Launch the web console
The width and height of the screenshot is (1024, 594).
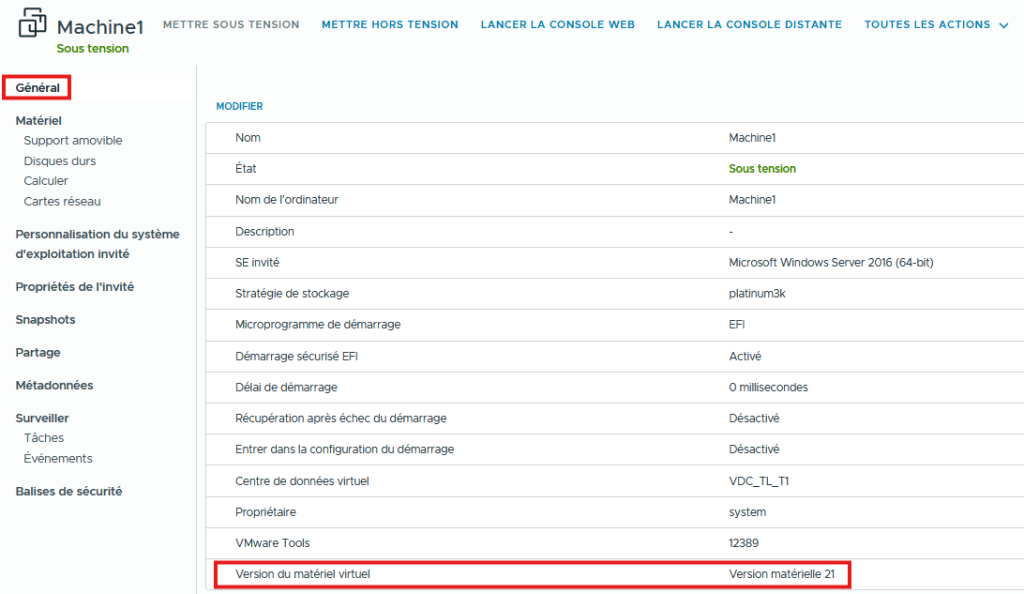tap(557, 25)
